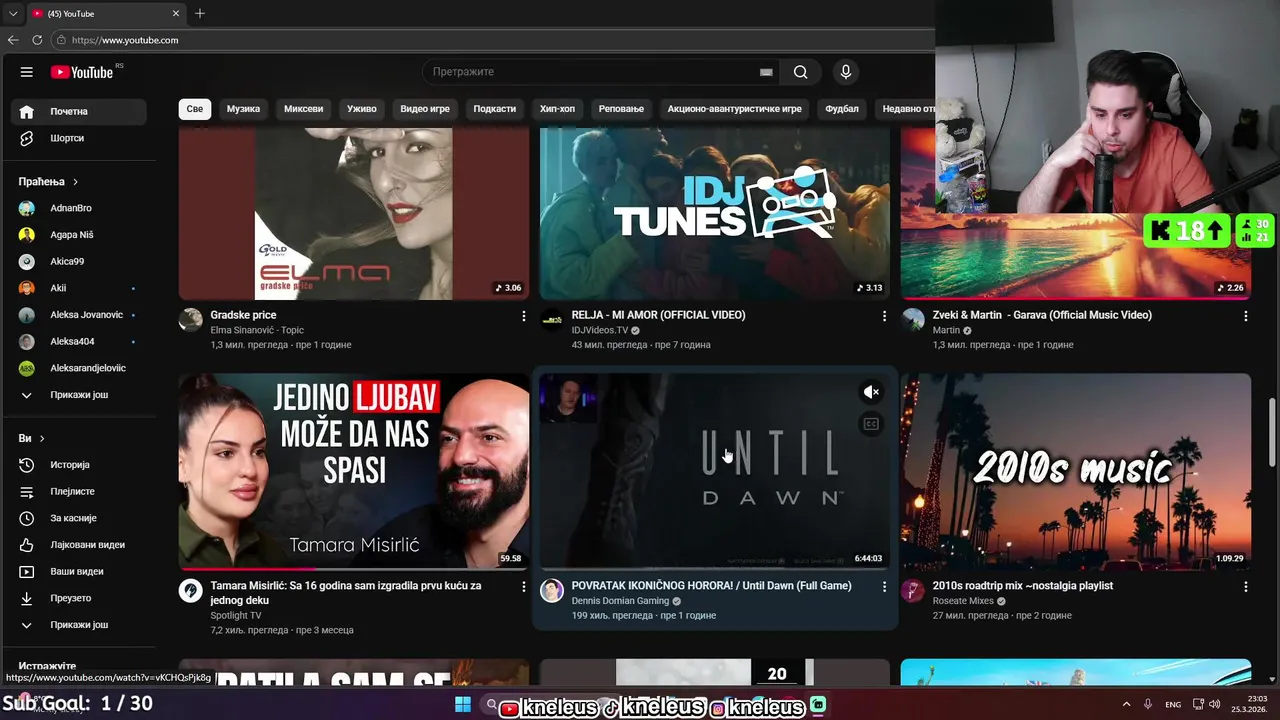This screenshot has height=720, width=1280.
Task: Open Праћења subscriptions header chevron
Action: pos(75,182)
